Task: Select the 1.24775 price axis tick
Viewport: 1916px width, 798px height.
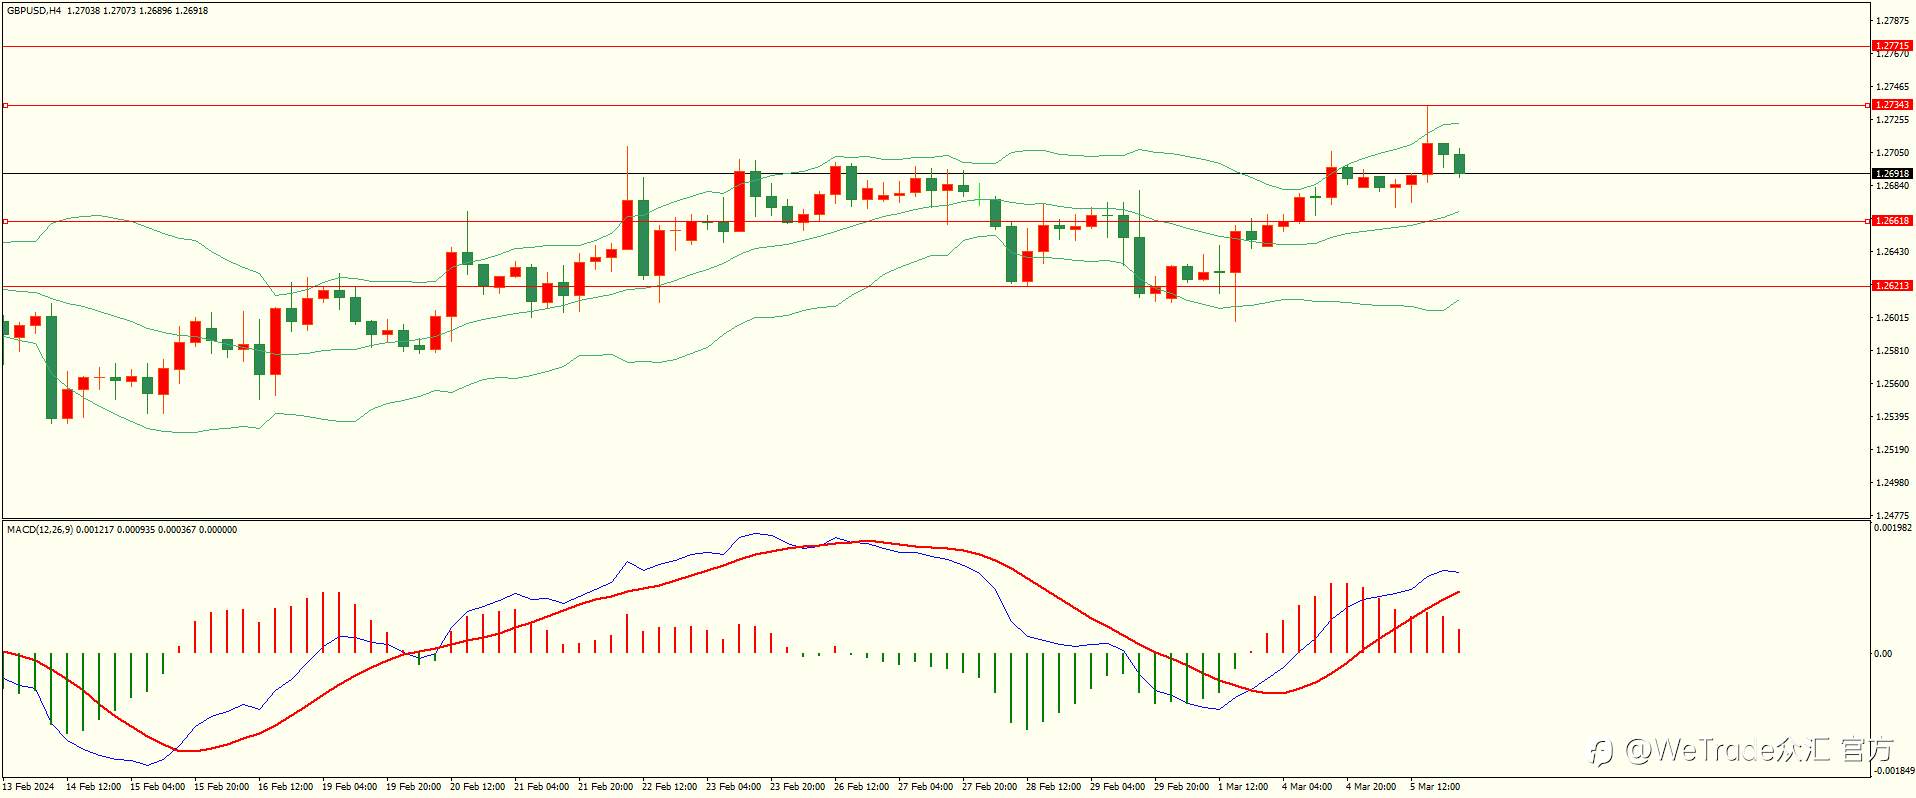Action: (1893, 516)
